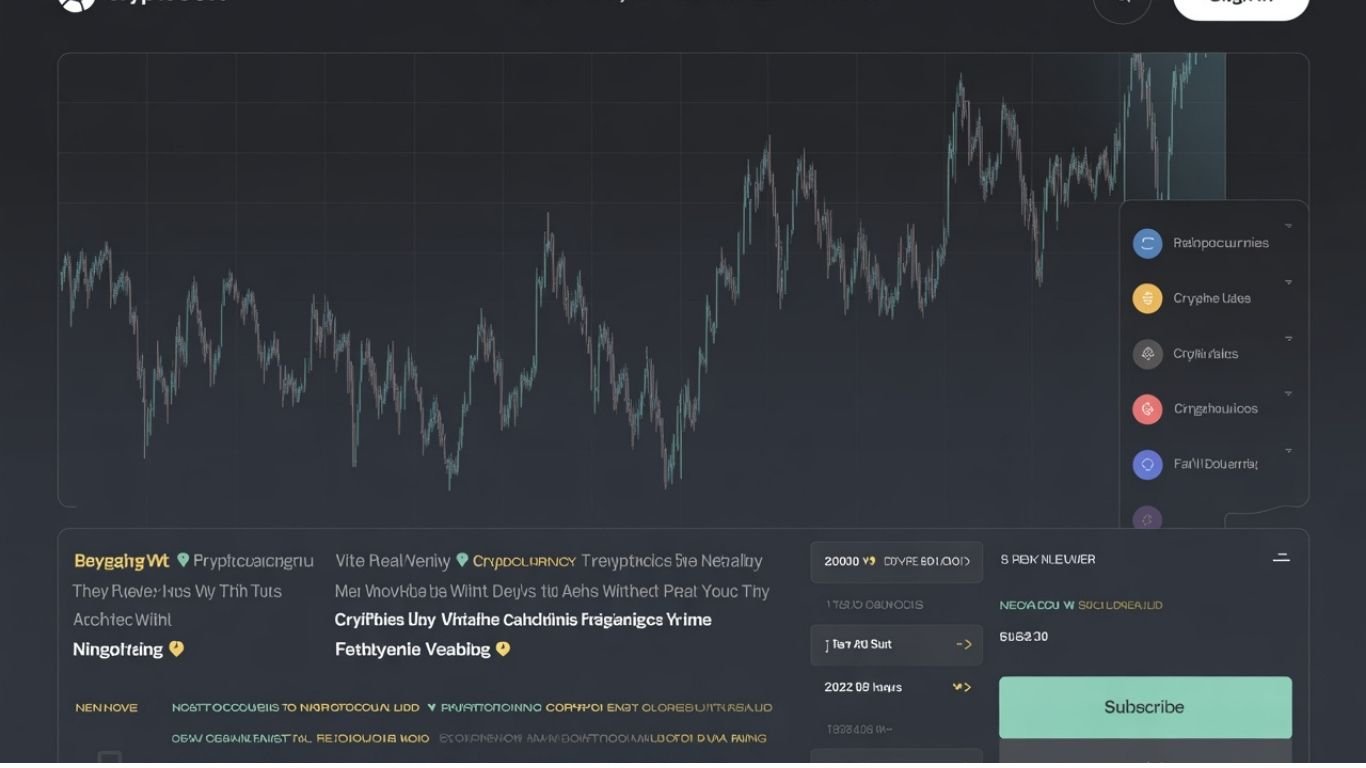Select the yellow coin icon for Cryphe Udes
Image resolution: width=1366 pixels, height=768 pixels.
[1147, 298]
